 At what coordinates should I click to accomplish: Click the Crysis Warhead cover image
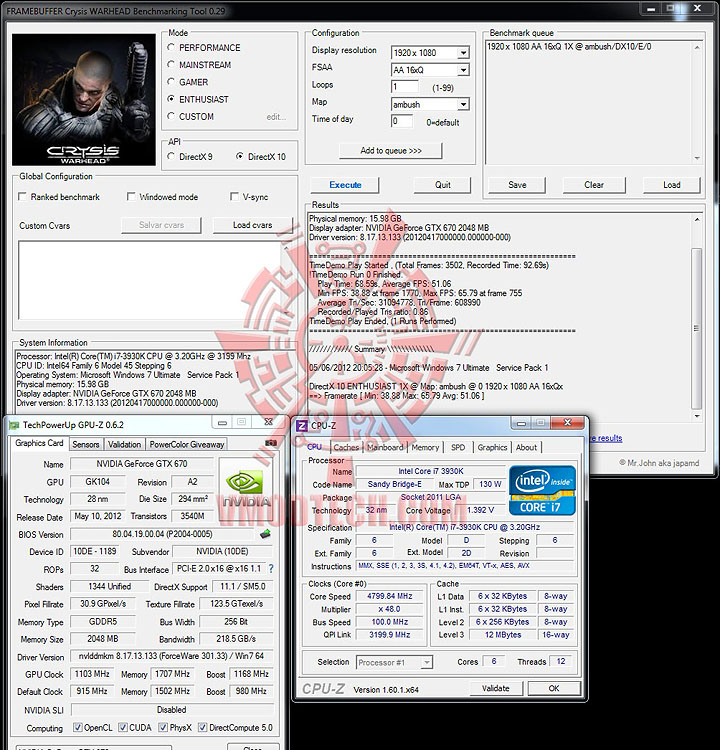pos(84,99)
